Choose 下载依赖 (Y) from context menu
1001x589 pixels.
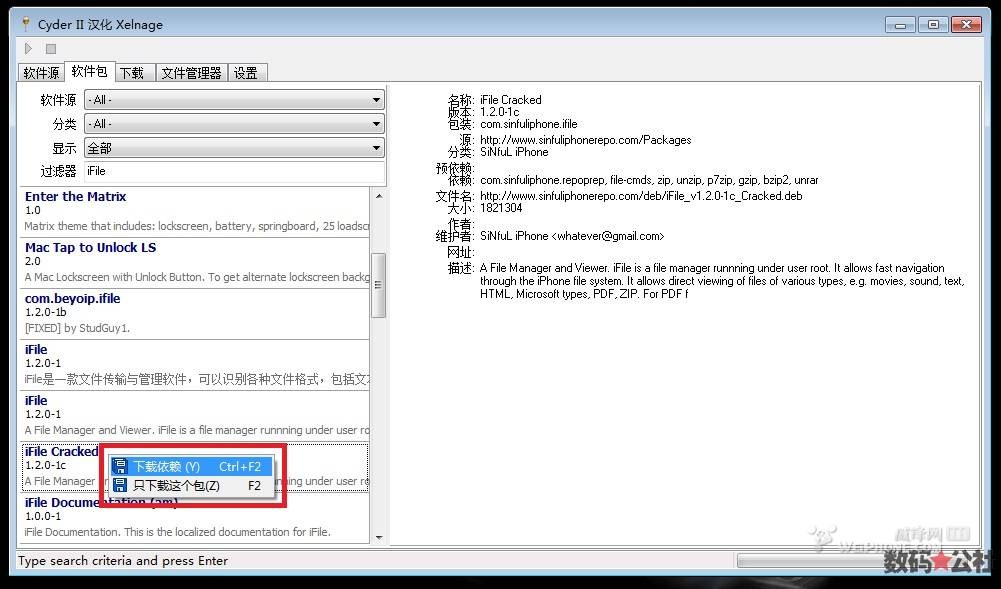click(192, 466)
